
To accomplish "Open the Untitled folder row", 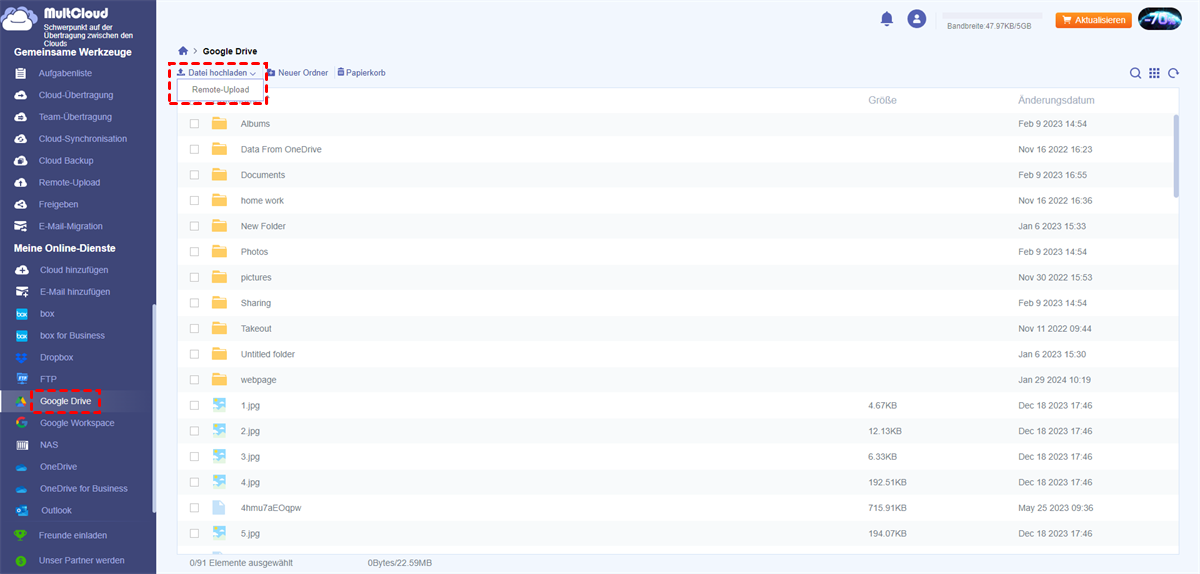I will (x=678, y=354).
